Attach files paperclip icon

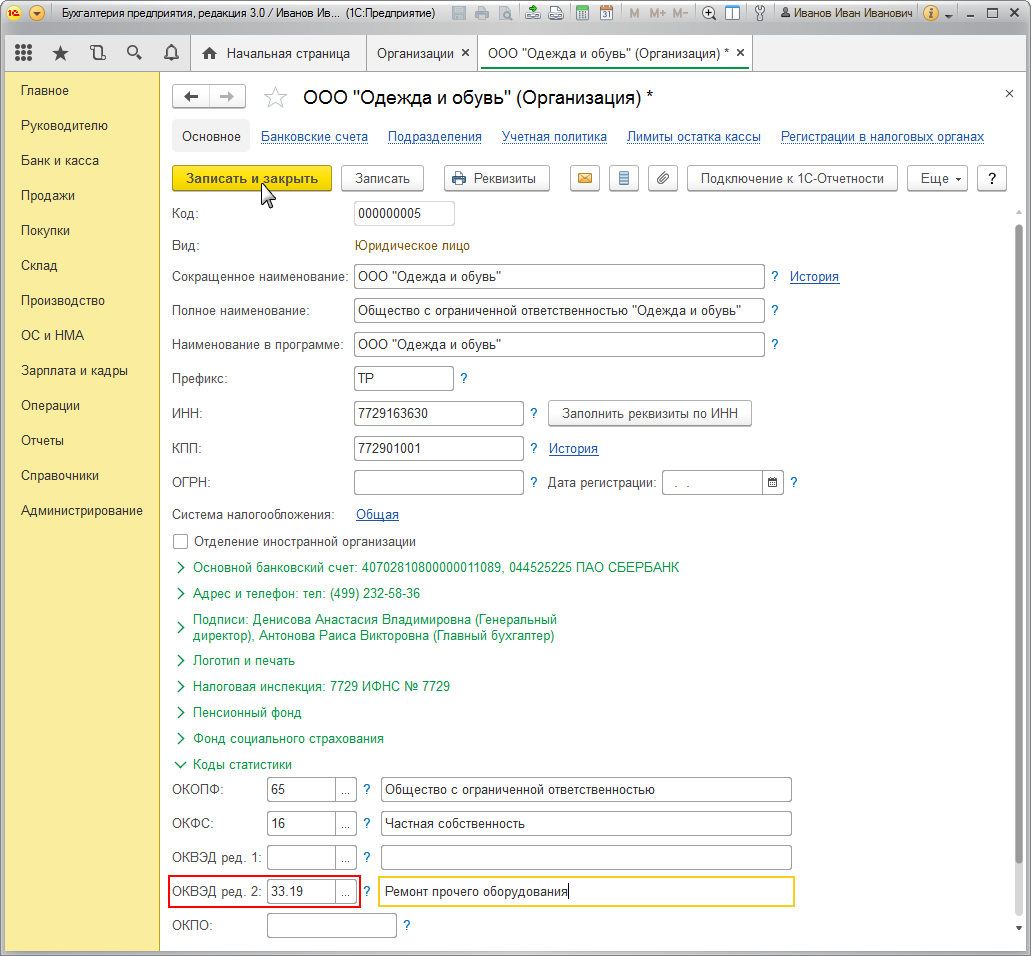coord(663,178)
